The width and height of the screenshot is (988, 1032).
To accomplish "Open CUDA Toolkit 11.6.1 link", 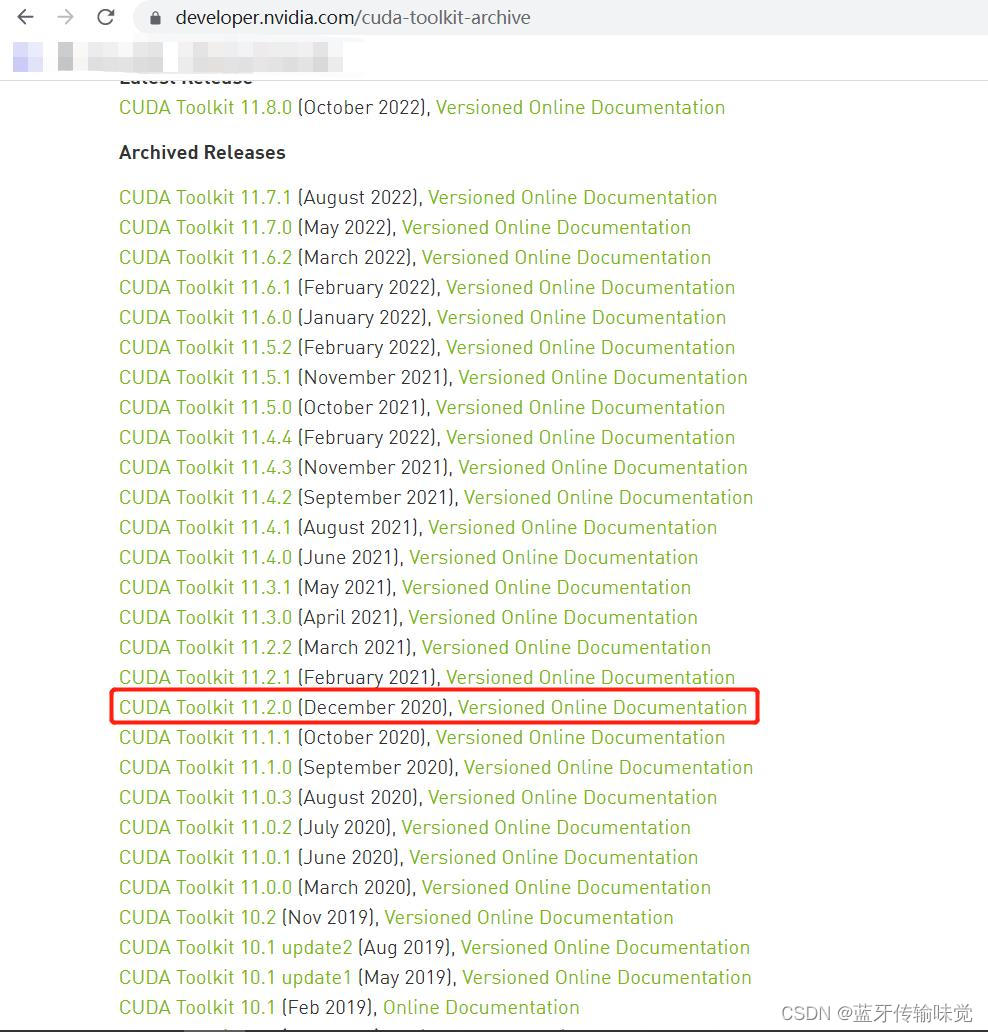I will (205, 288).
